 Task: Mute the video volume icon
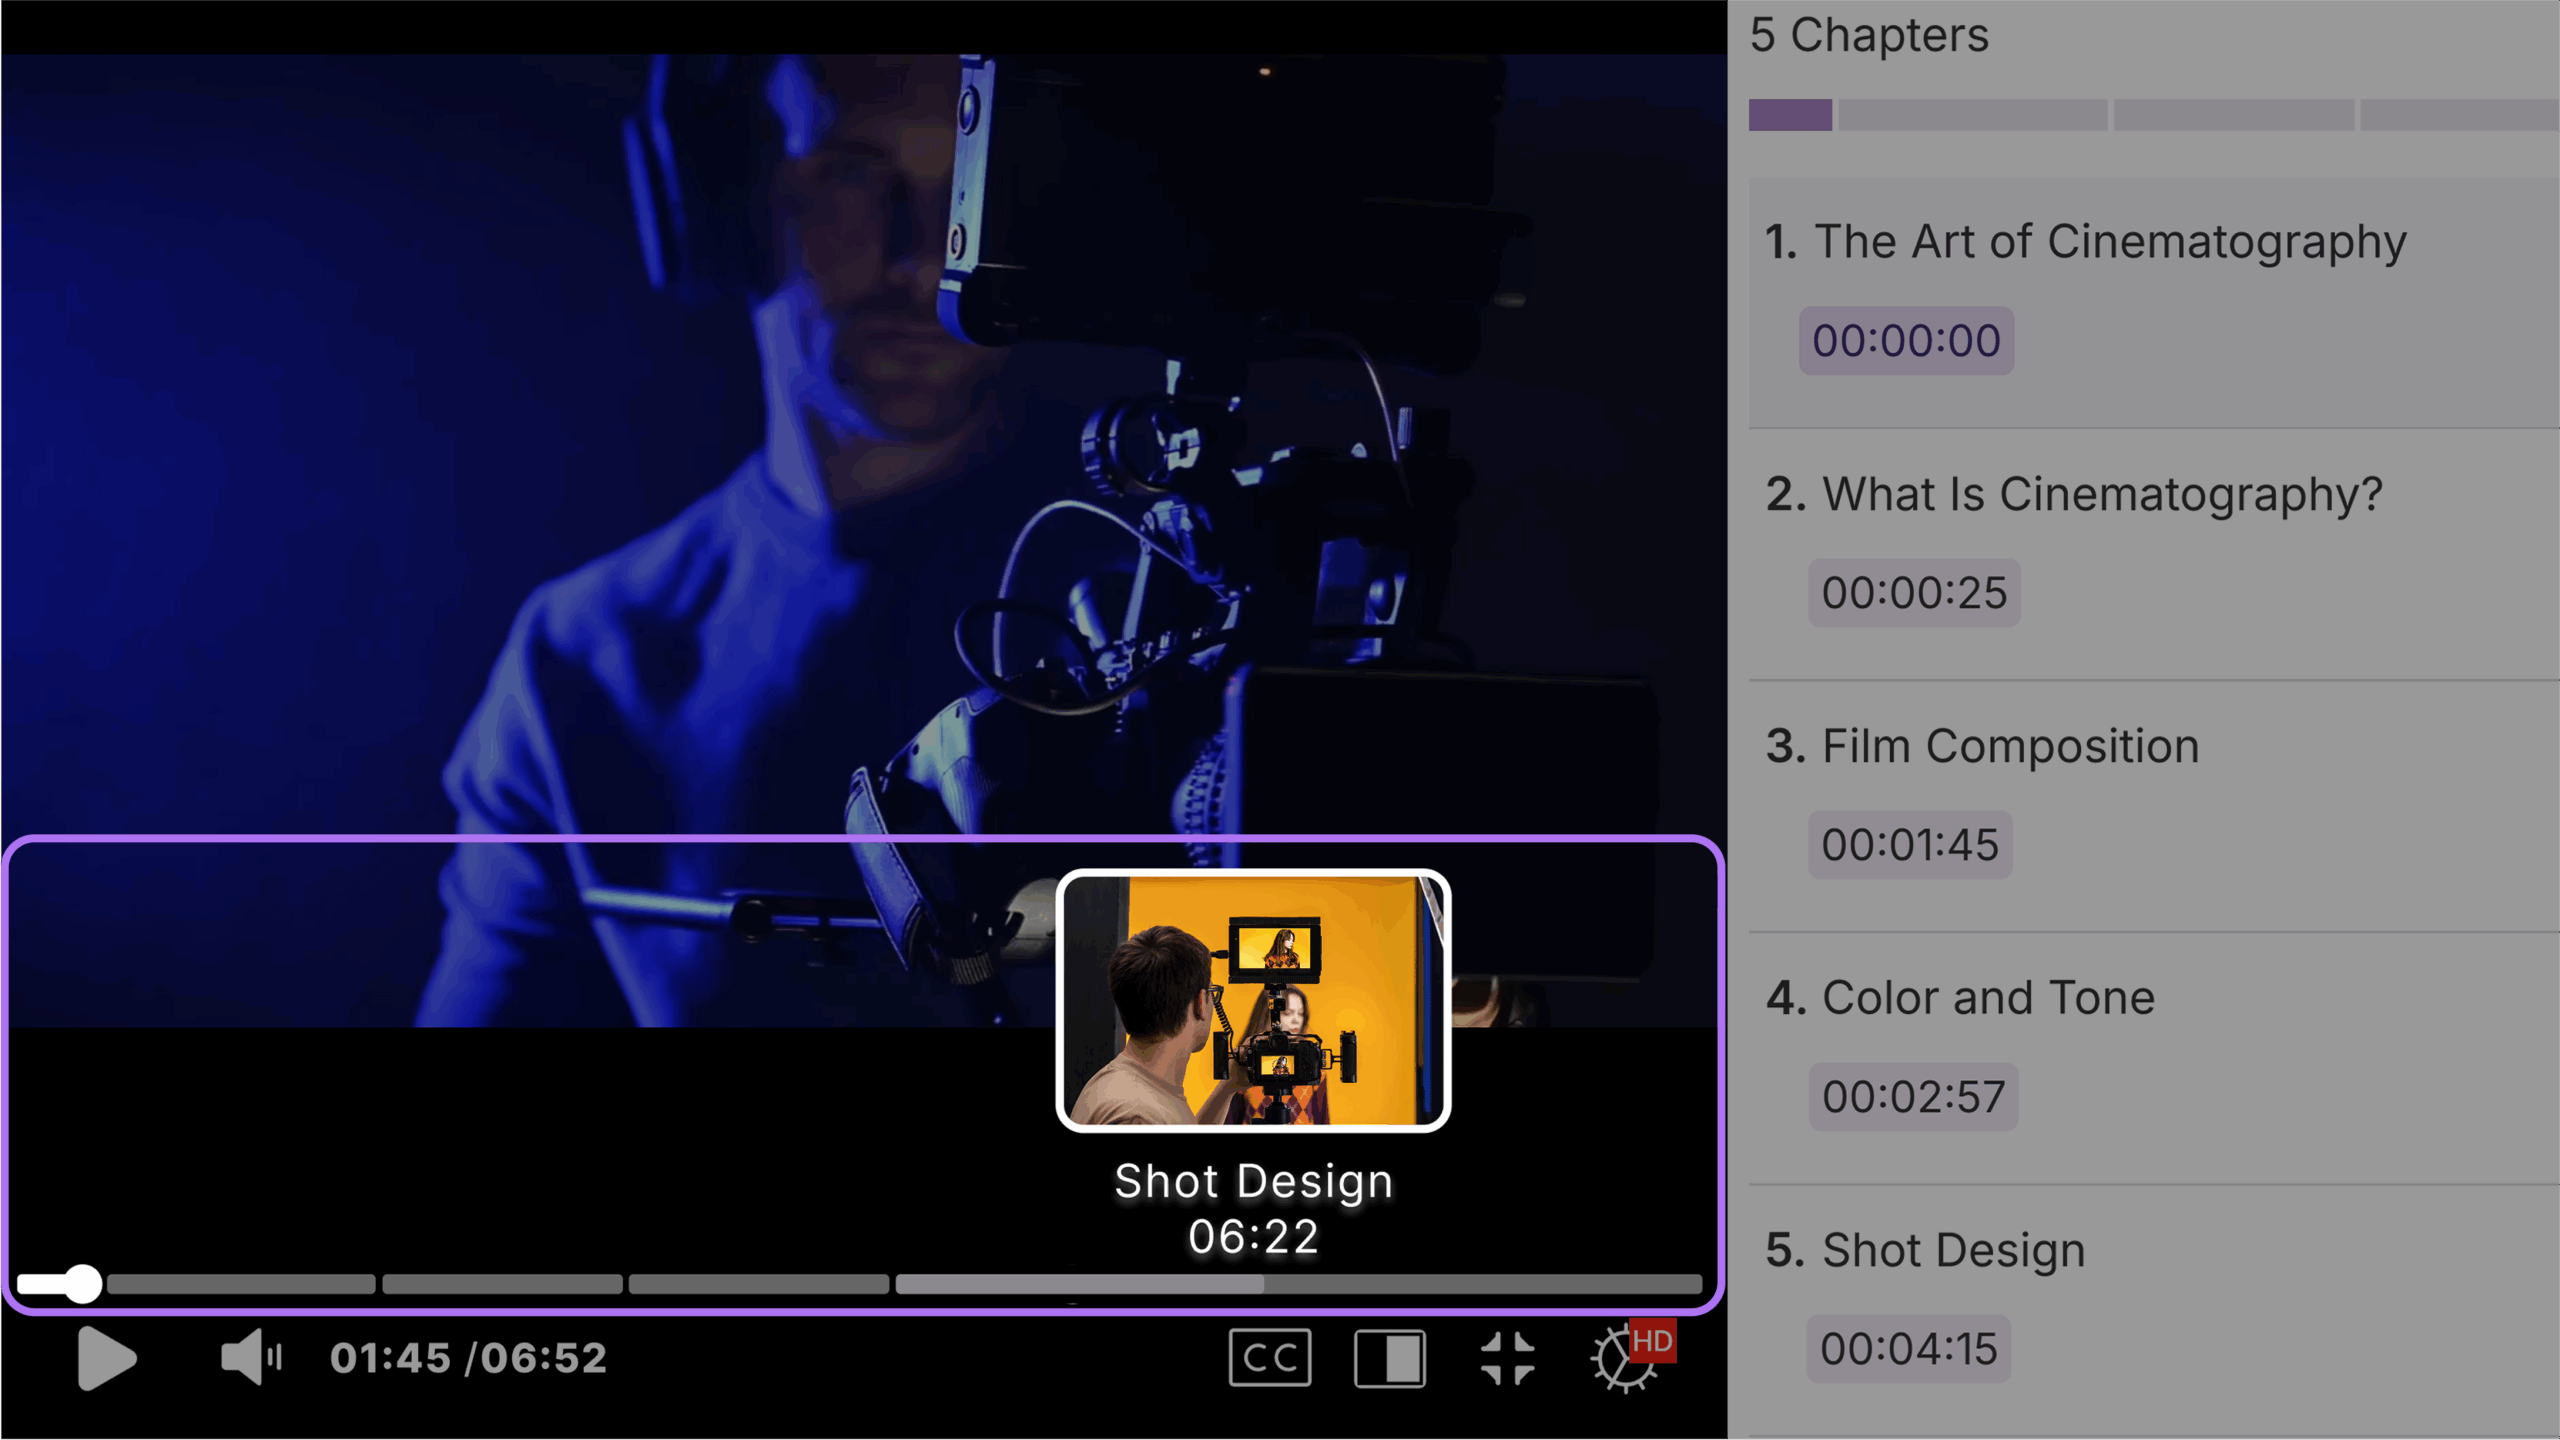pyautogui.click(x=250, y=1358)
